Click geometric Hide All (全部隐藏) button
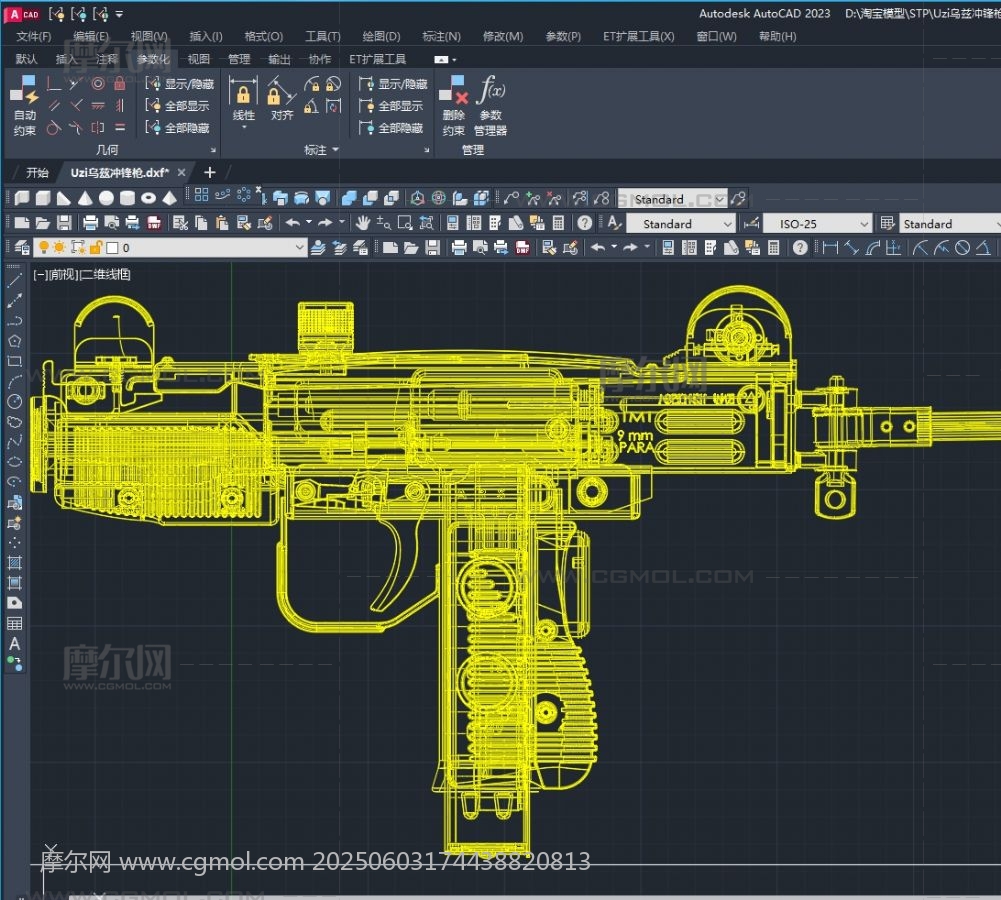The width and height of the screenshot is (1001, 900). pos(178,128)
